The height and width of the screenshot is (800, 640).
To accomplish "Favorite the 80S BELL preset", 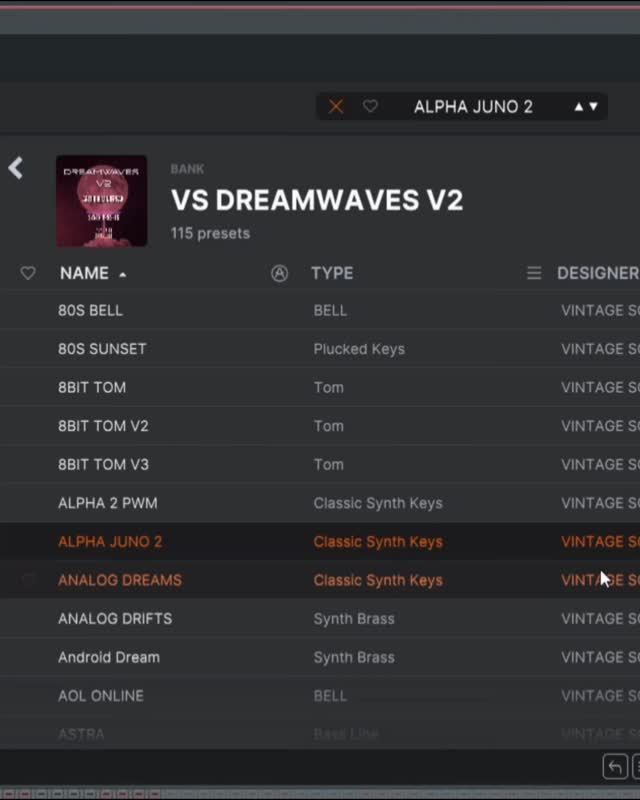I will (x=27, y=310).
